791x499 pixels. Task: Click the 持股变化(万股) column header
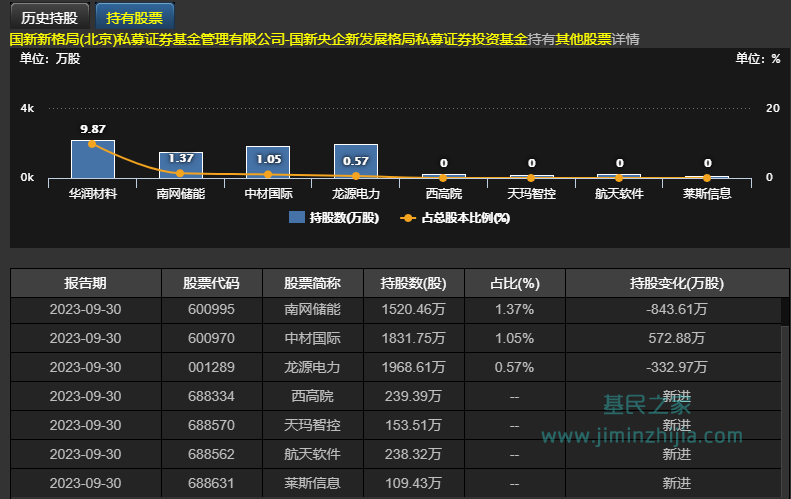click(x=676, y=283)
